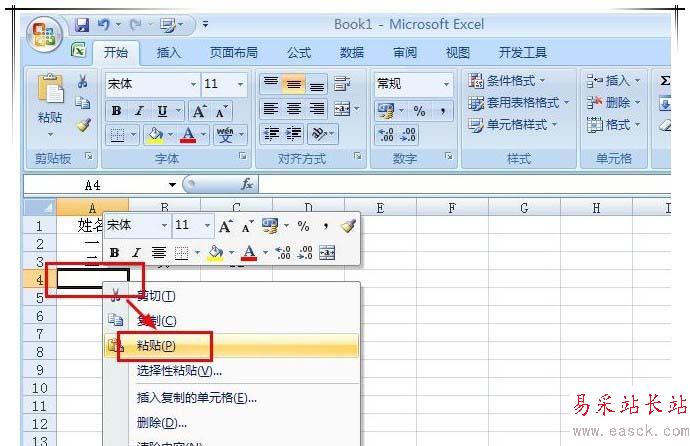Center text horizontally in ribbon
Image resolution: width=690 pixels, height=446 pixels.
click(294, 108)
